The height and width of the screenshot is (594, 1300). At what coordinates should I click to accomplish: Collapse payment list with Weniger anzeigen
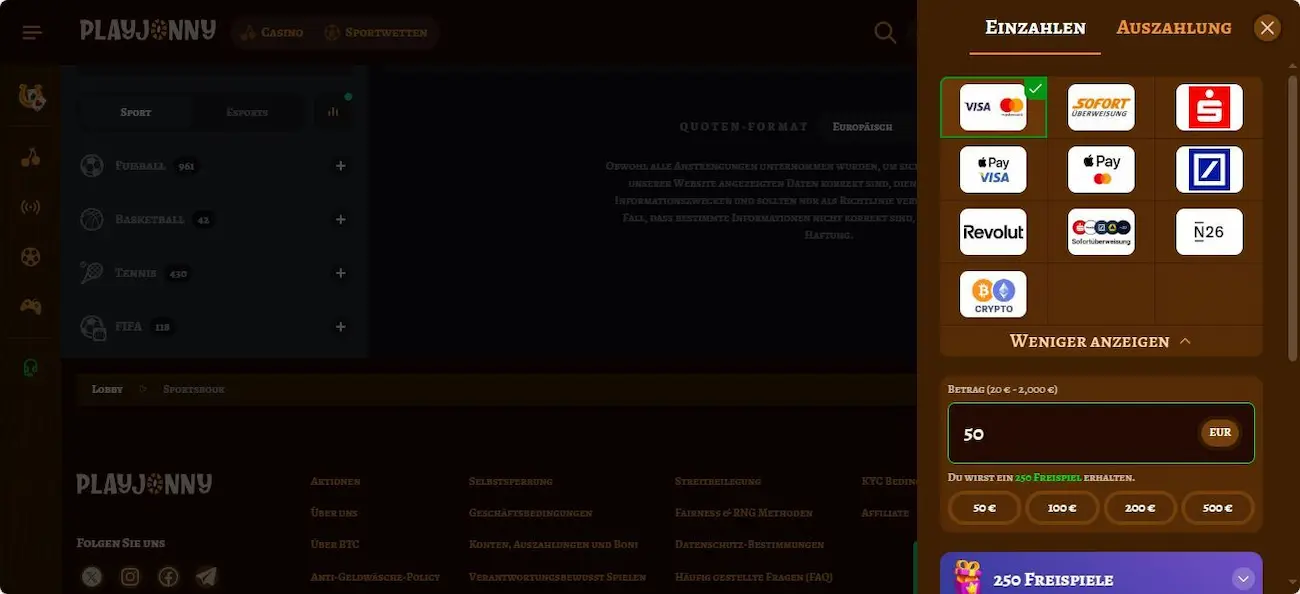(1101, 341)
